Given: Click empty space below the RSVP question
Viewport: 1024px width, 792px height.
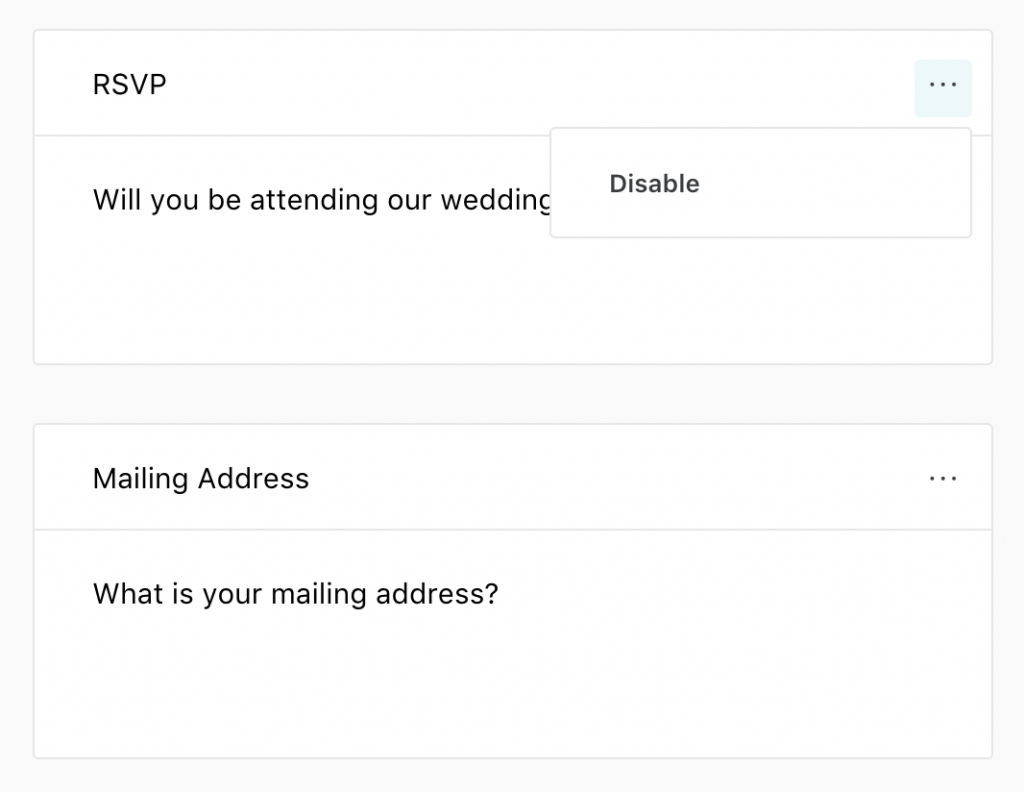Looking at the screenshot, I should click(300, 300).
